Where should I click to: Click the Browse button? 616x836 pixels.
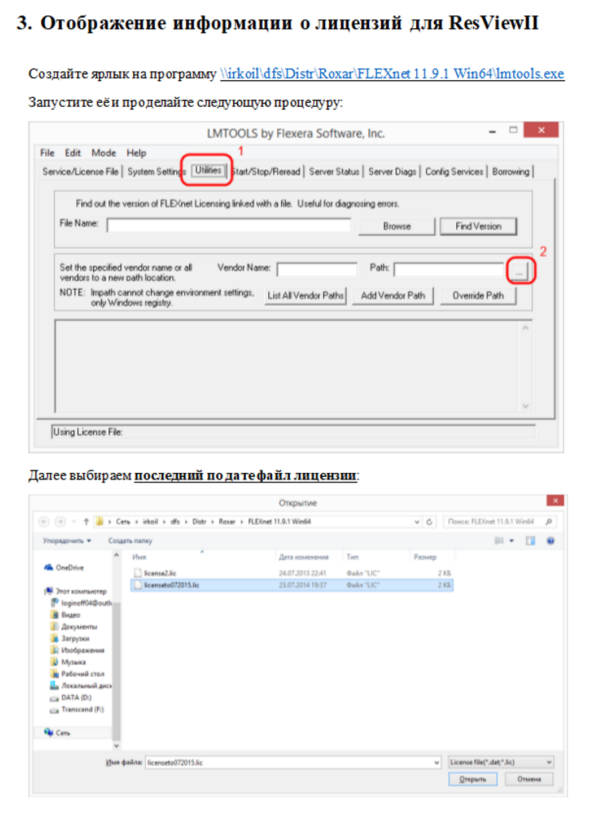click(x=397, y=226)
